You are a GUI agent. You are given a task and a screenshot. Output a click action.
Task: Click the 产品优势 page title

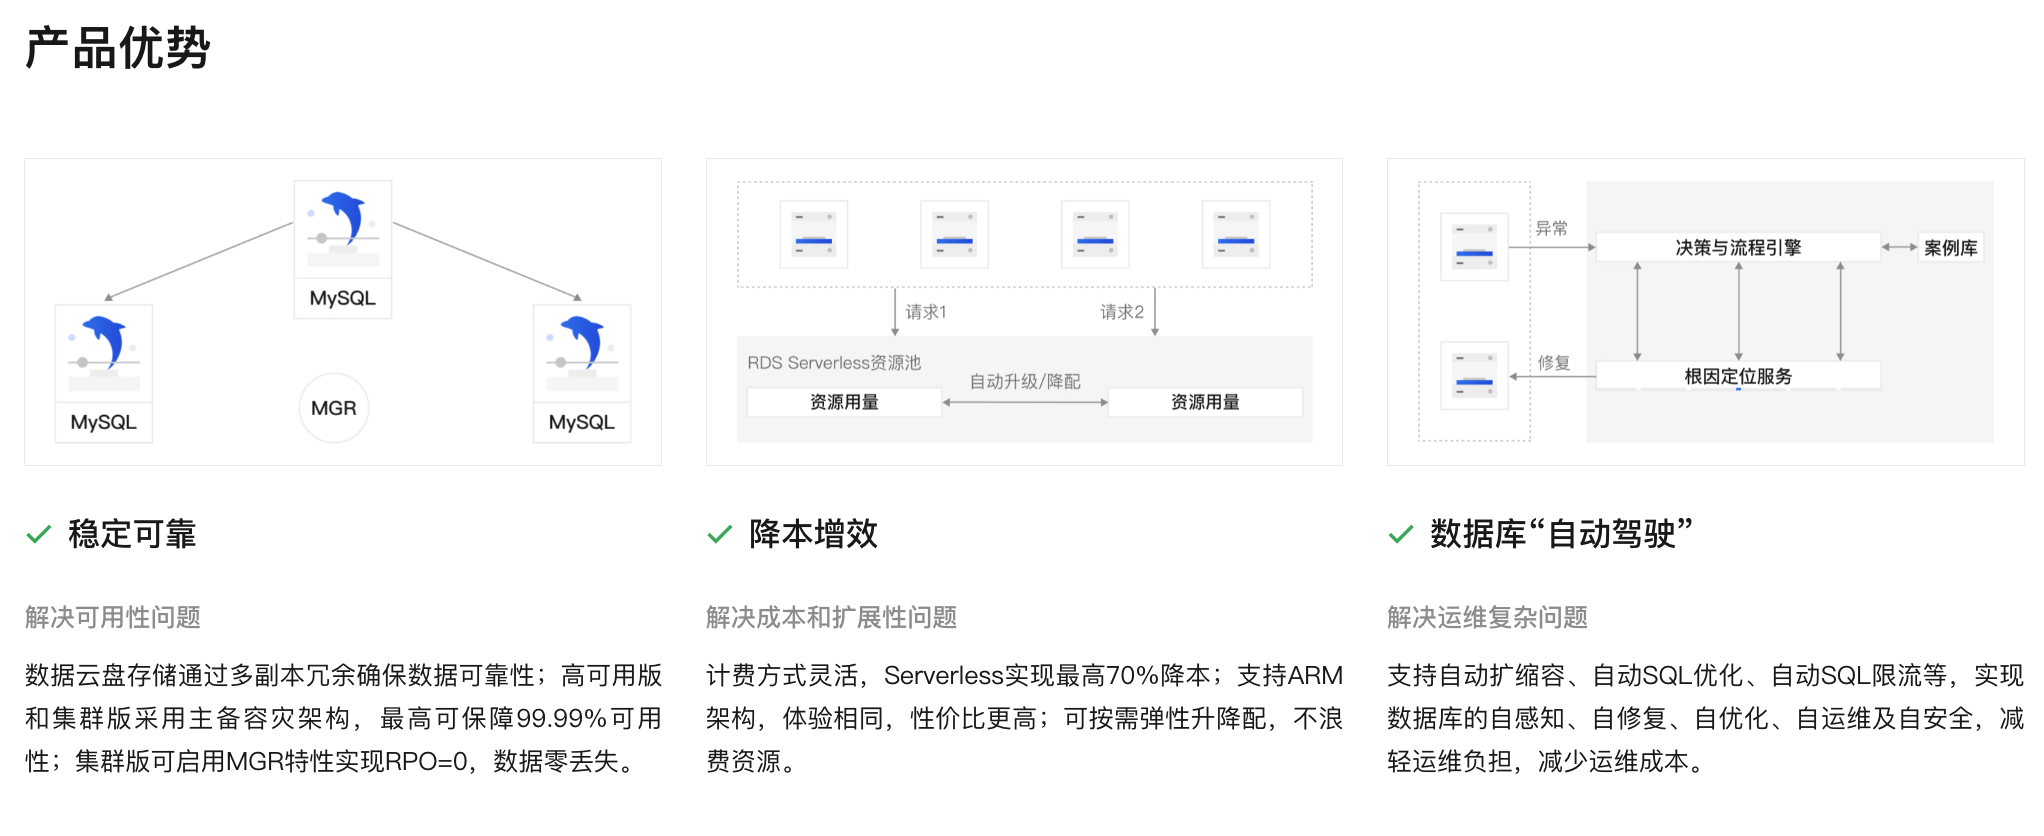(x=118, y=48)
